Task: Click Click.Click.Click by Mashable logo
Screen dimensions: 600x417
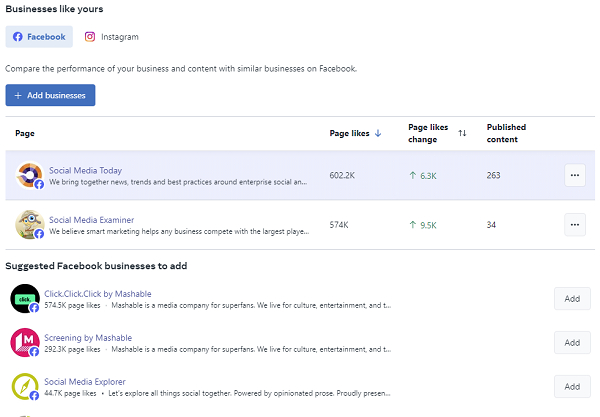Action: [x=25, y=298]
